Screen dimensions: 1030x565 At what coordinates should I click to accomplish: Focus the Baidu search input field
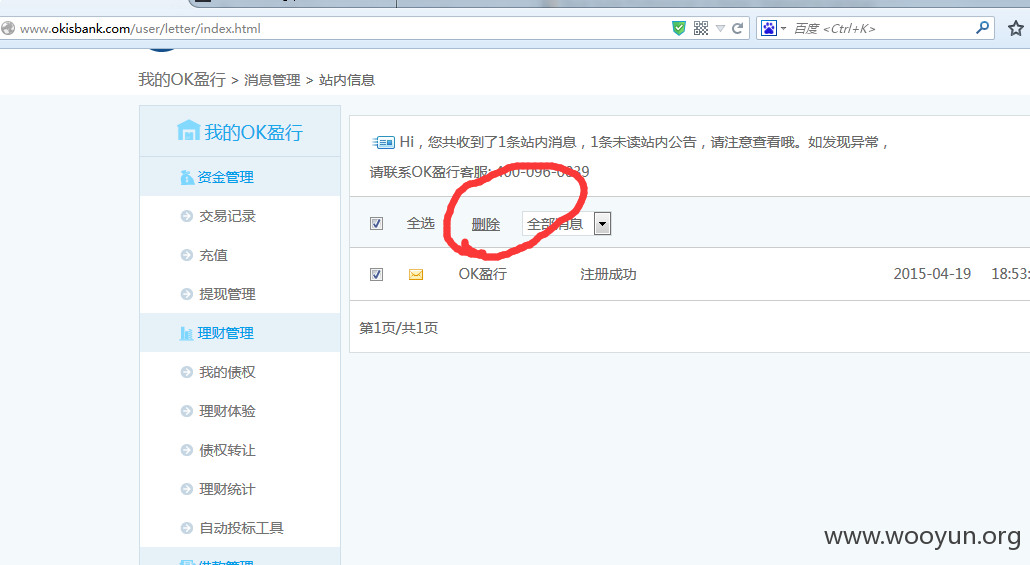(x=882, y=28)
